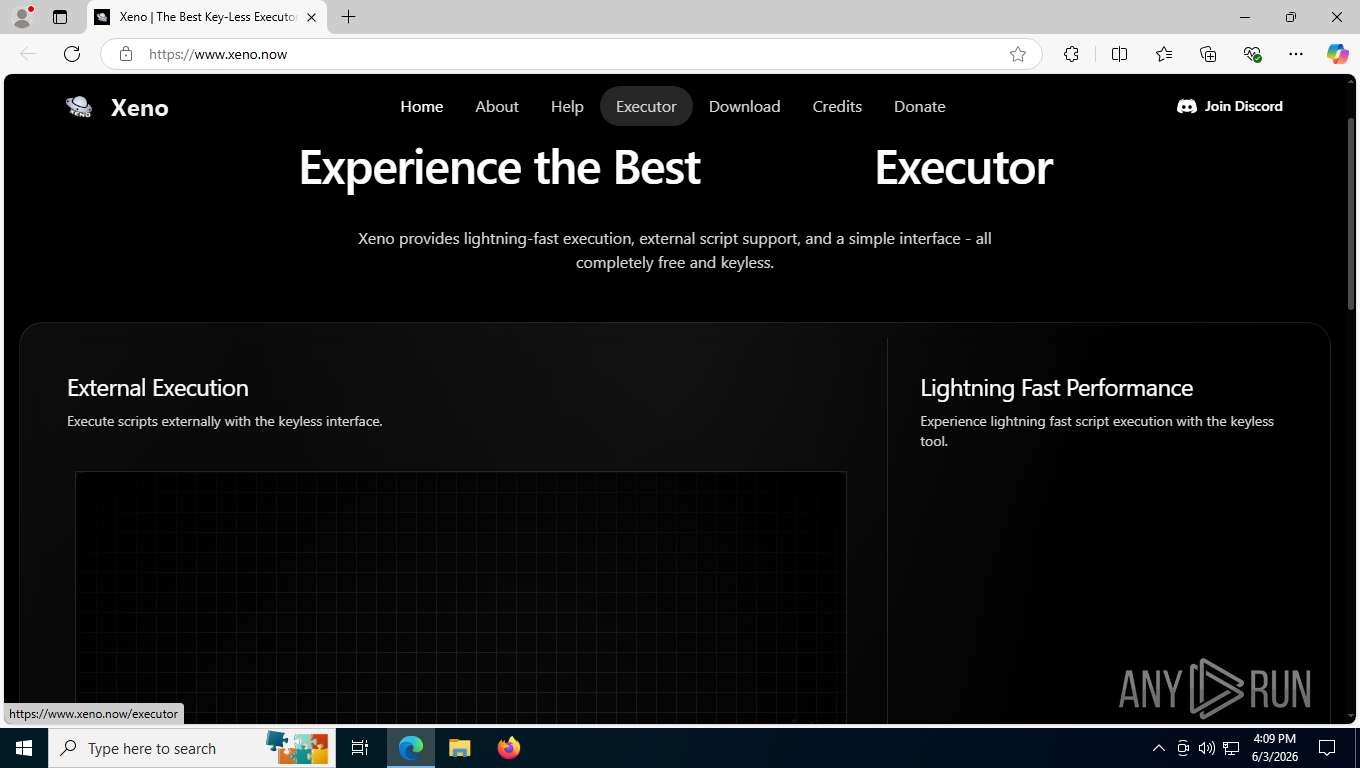
Task: Open Firefox taskbar icon
Action: [x=509, y=748]
